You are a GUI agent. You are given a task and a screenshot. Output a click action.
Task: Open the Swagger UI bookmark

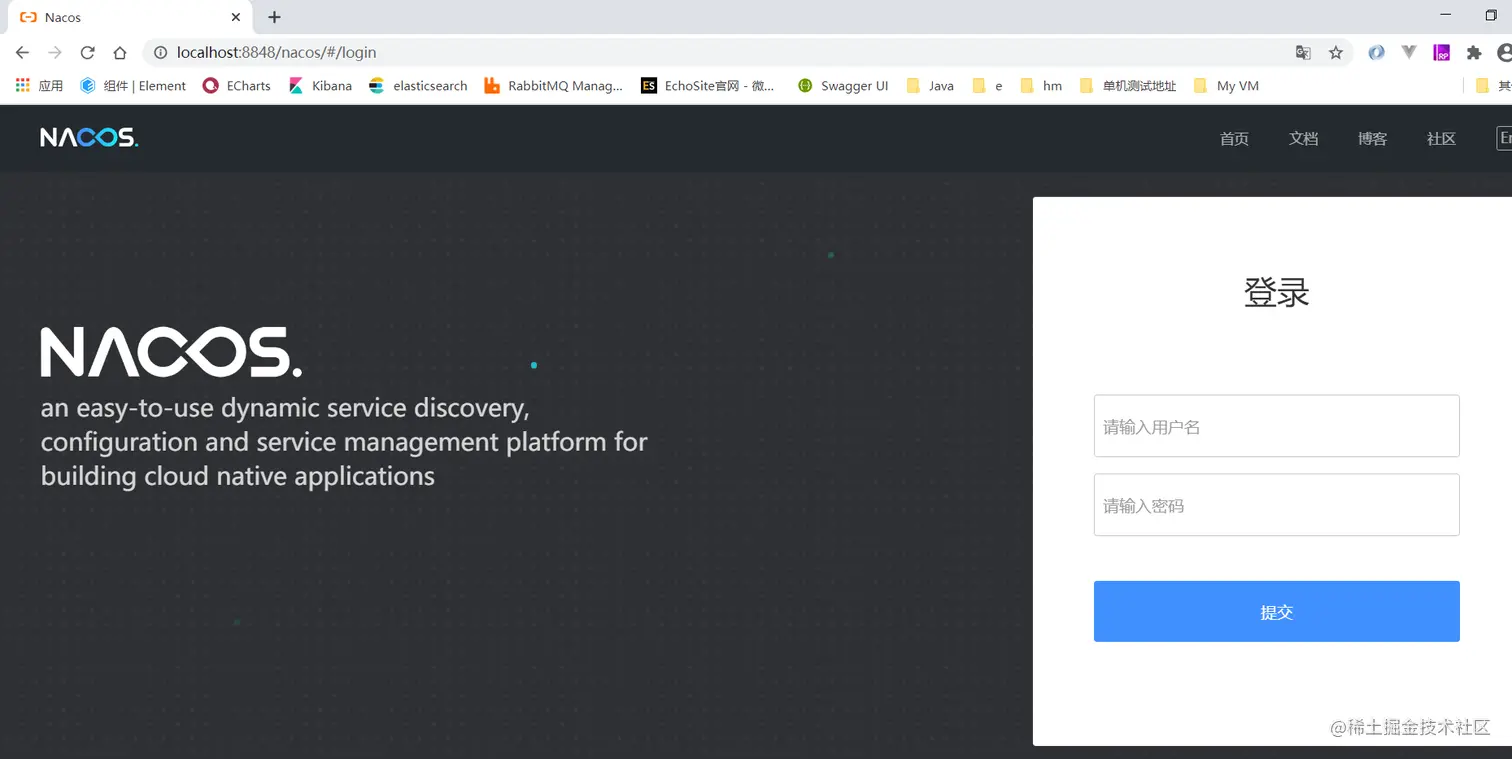pyautogui.click(x=843, y=86)
